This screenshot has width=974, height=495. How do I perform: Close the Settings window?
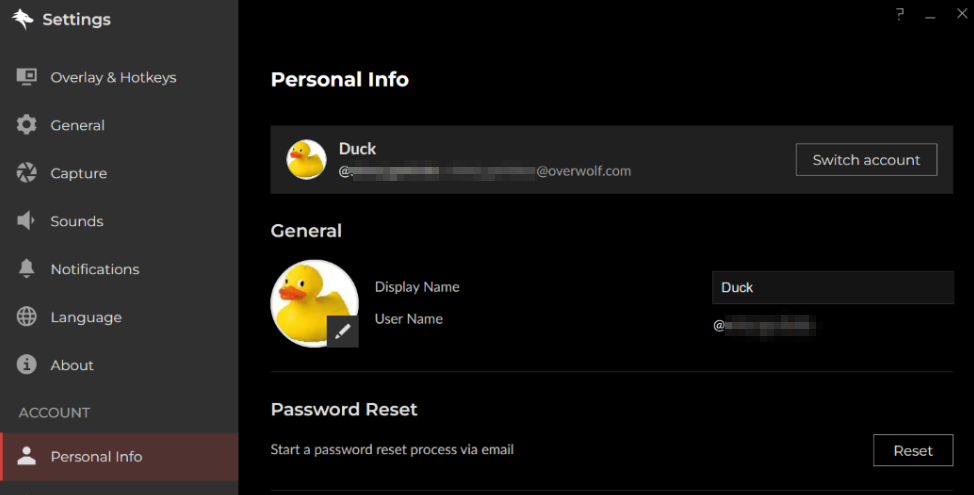coord(962,14)
